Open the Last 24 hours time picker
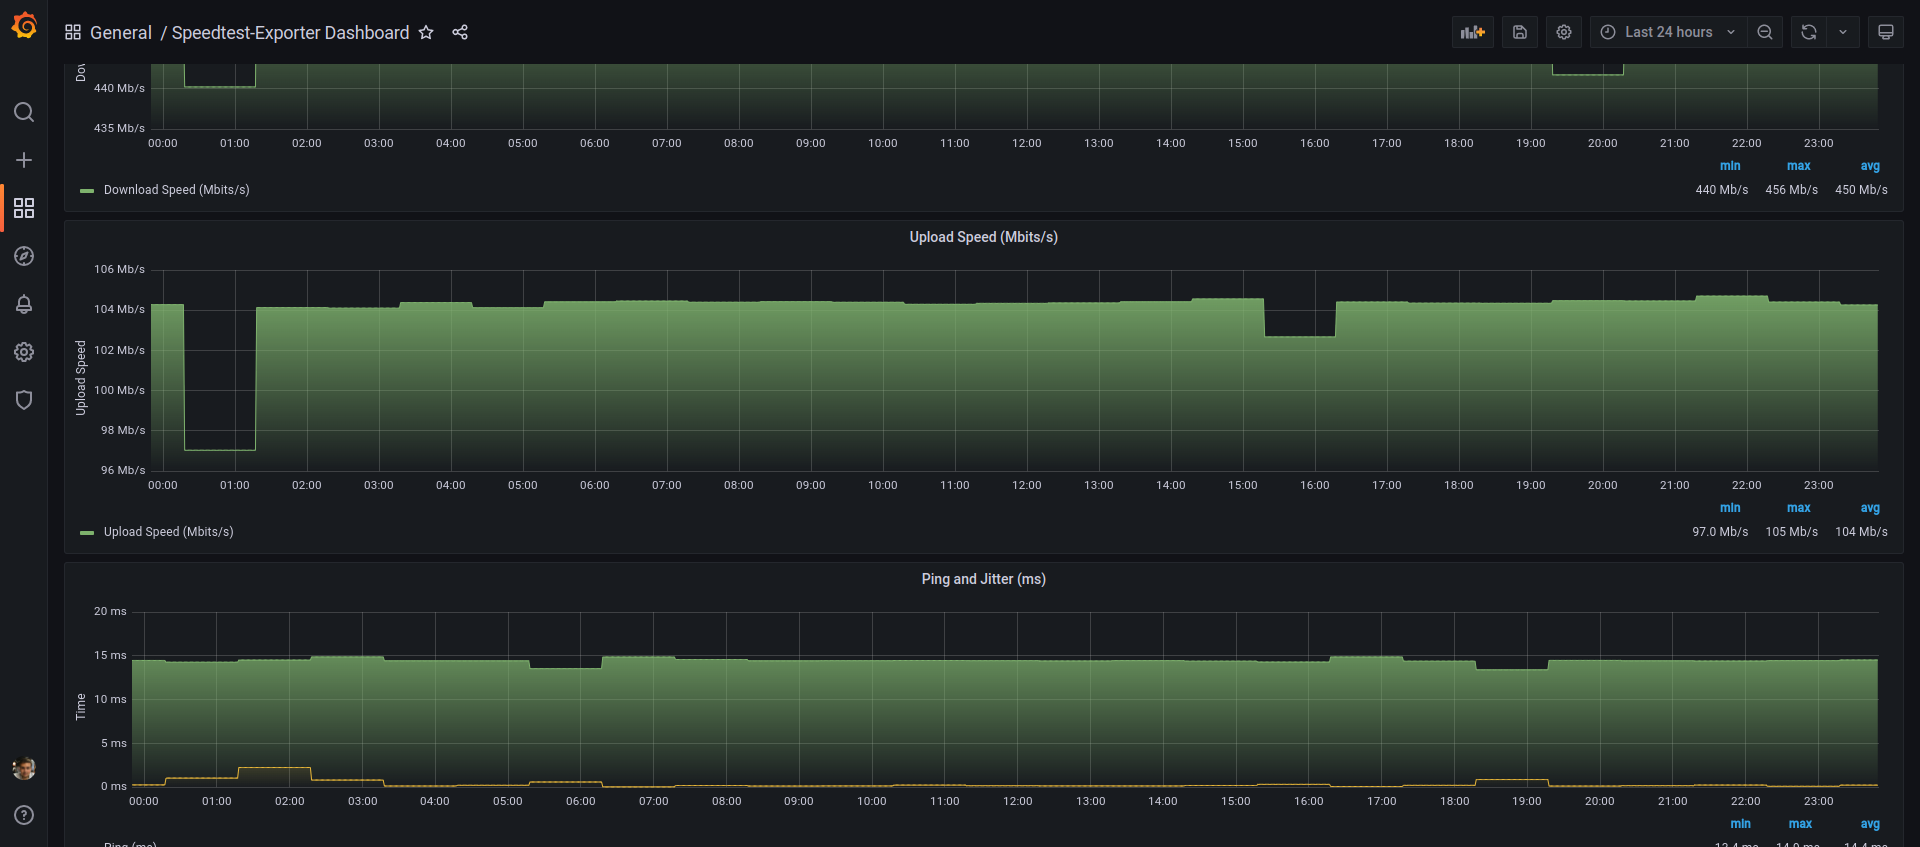 coord(1669,32)
